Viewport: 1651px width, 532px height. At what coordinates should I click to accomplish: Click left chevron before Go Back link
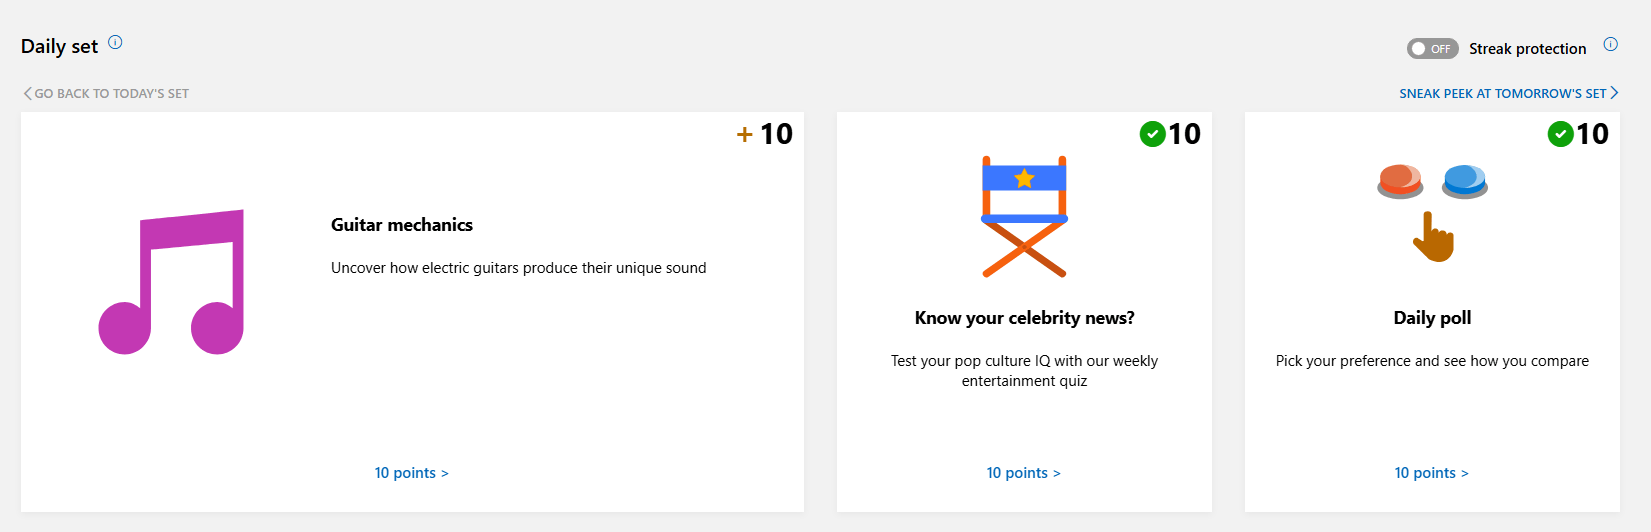point(27,94)
